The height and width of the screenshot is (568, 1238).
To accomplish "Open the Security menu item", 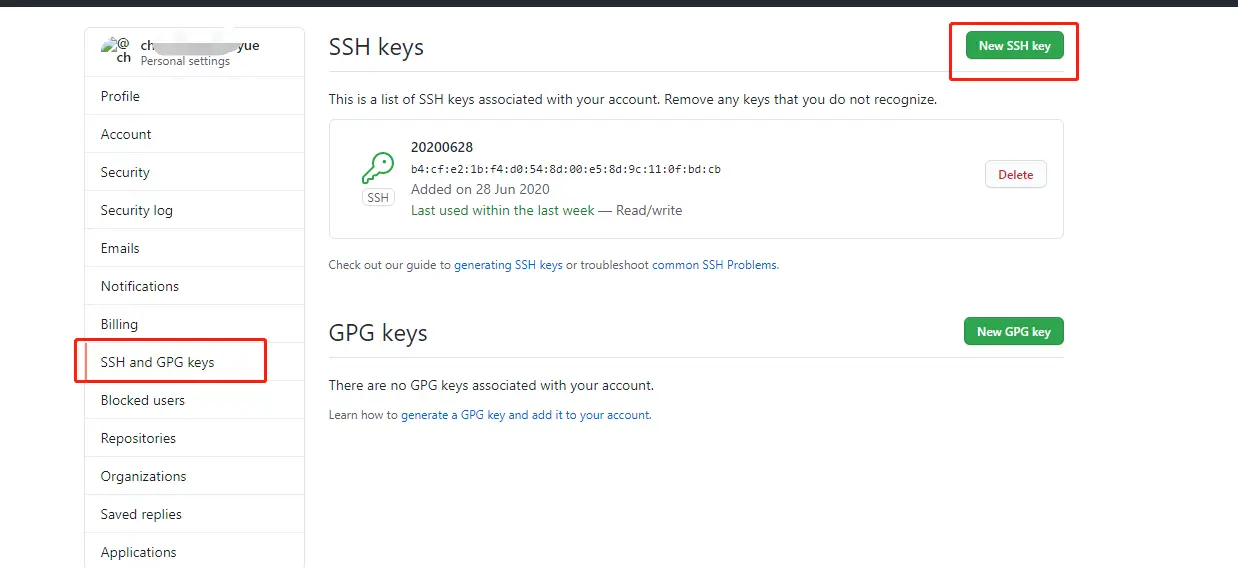I will click(125, 172).
